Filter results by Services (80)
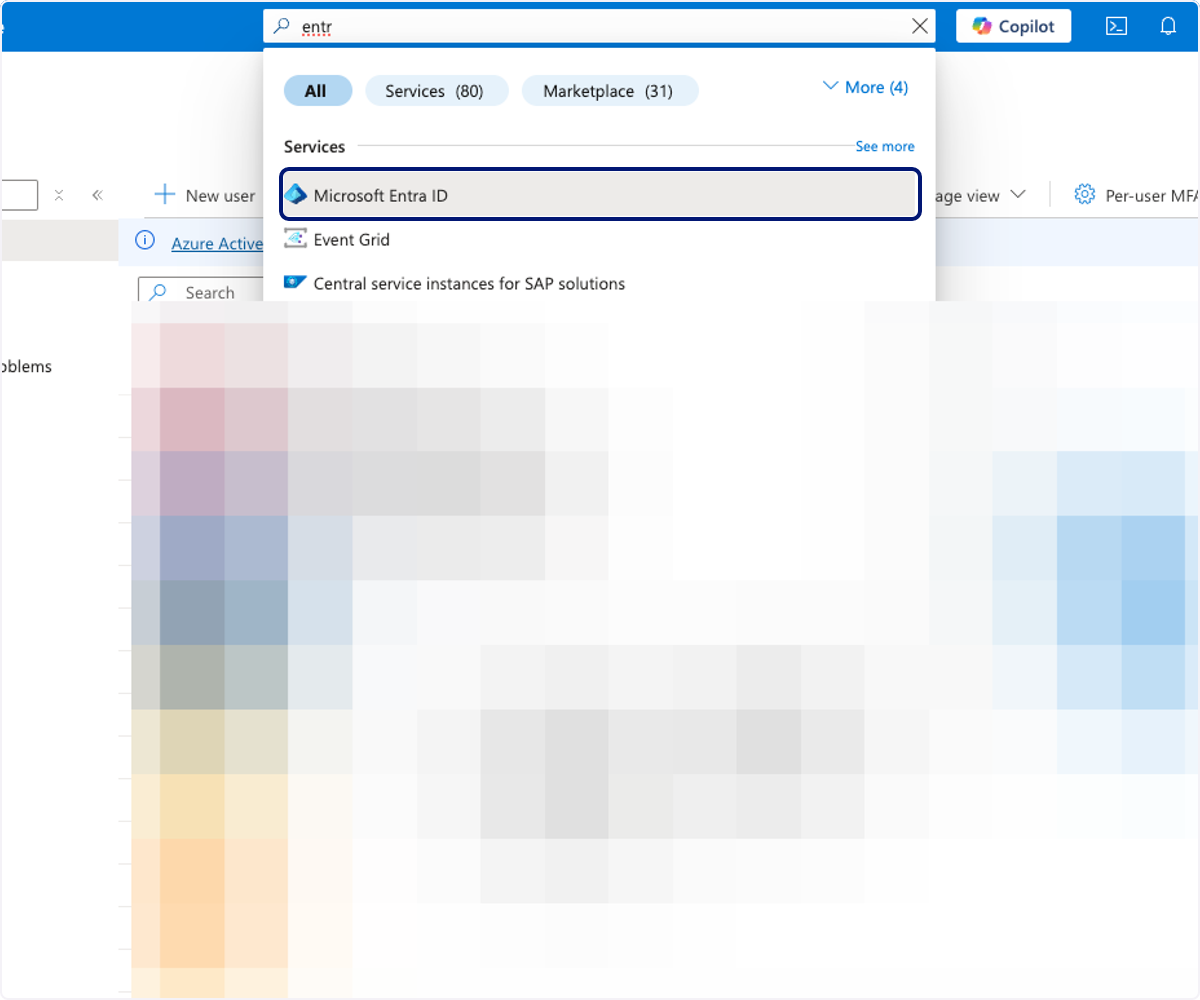The image size is (1200, 1000). [437, 91]
